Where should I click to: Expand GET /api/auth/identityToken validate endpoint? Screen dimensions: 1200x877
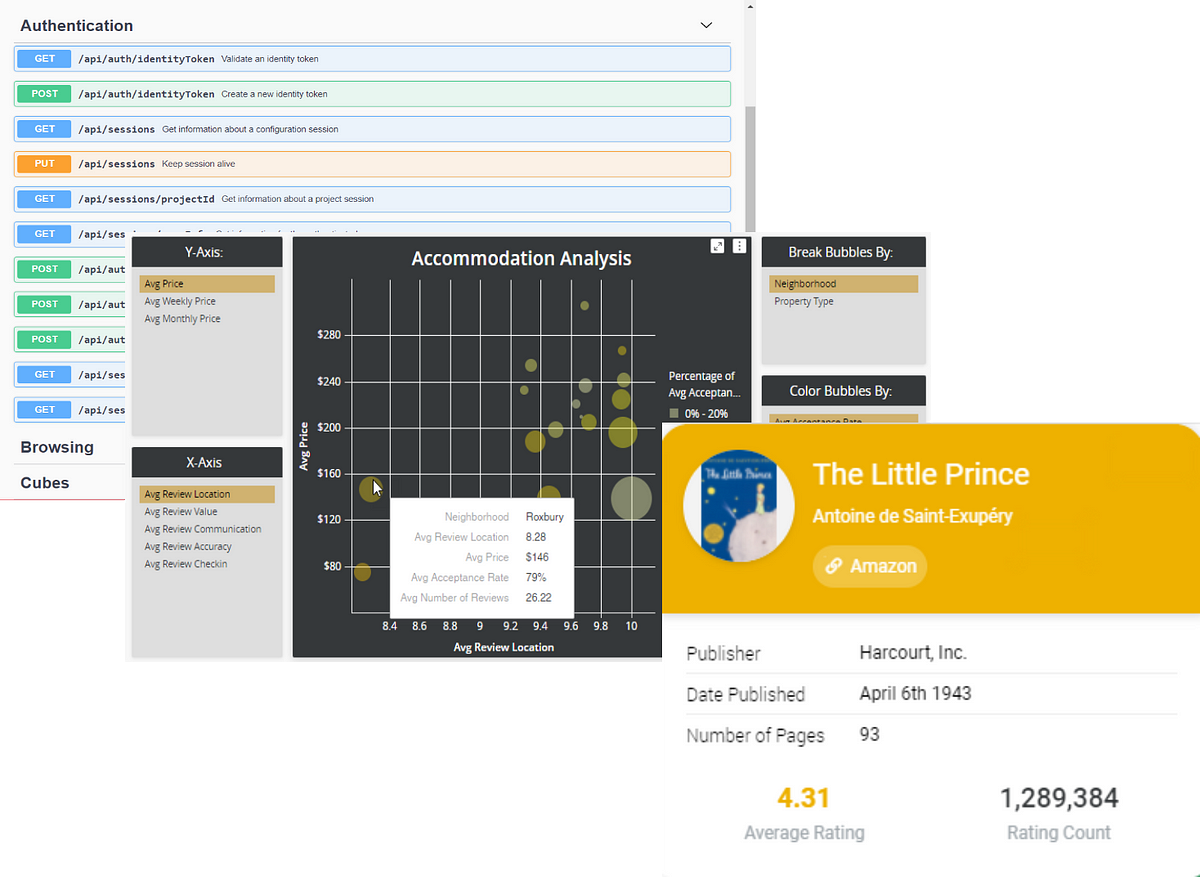[372, 59]
